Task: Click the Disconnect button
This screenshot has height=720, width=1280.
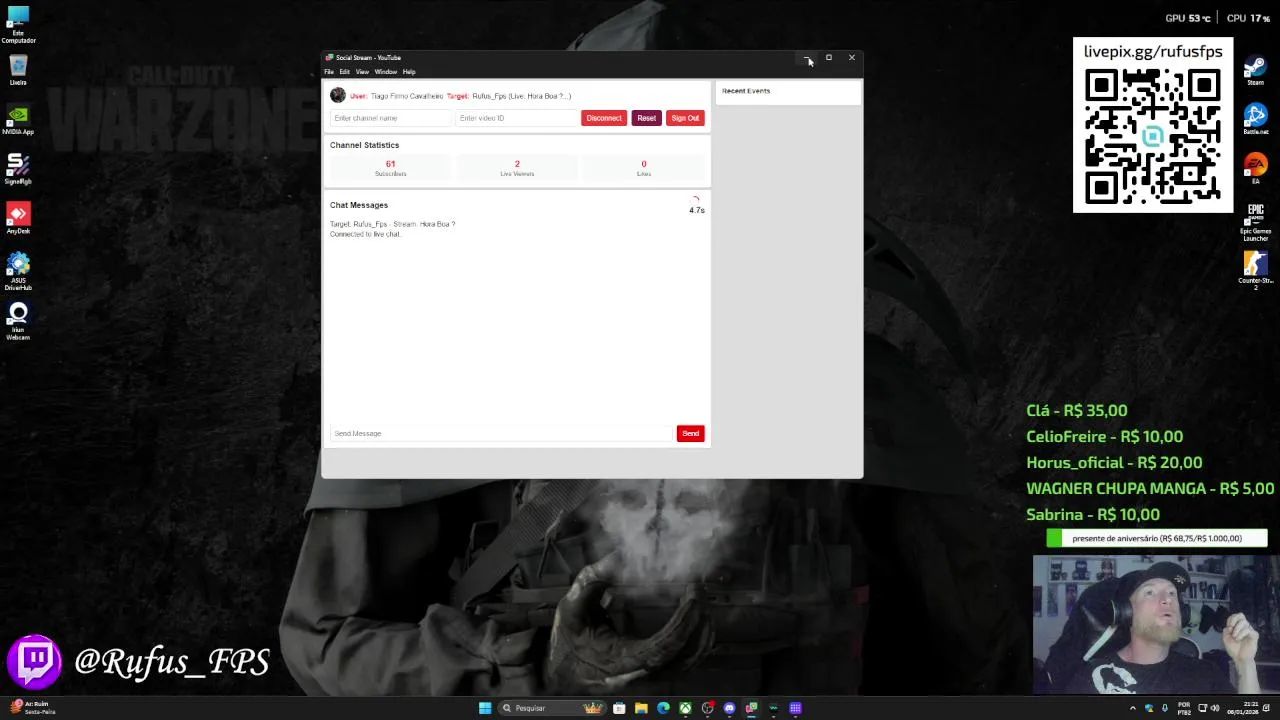Action: pyautogui.click(x=604, y=118)
